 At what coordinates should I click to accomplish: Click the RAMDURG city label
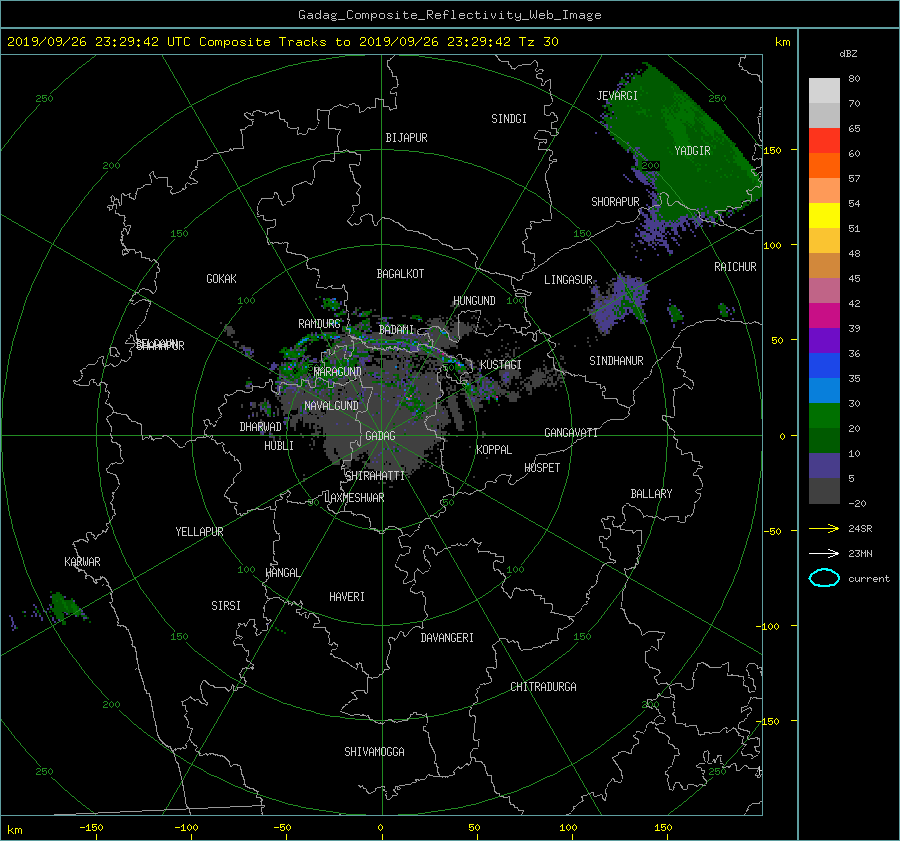[x=319, y=324]
